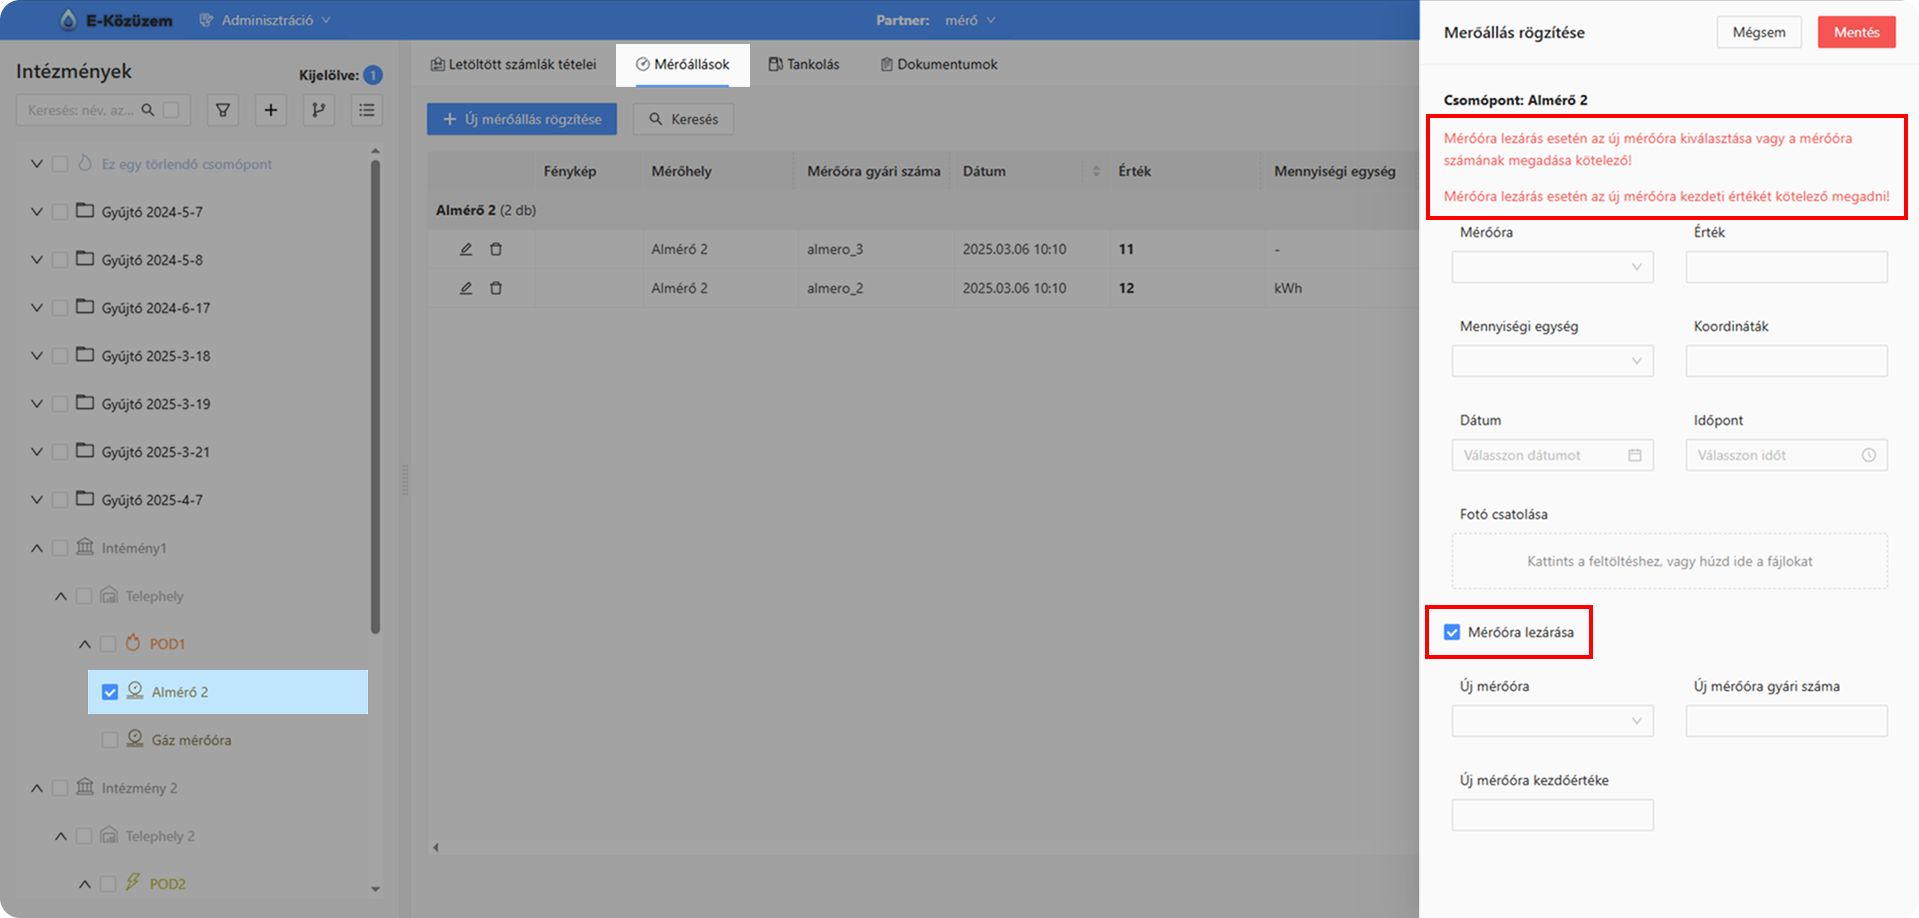Switch to the Tankolás tab

click(804, 64)
